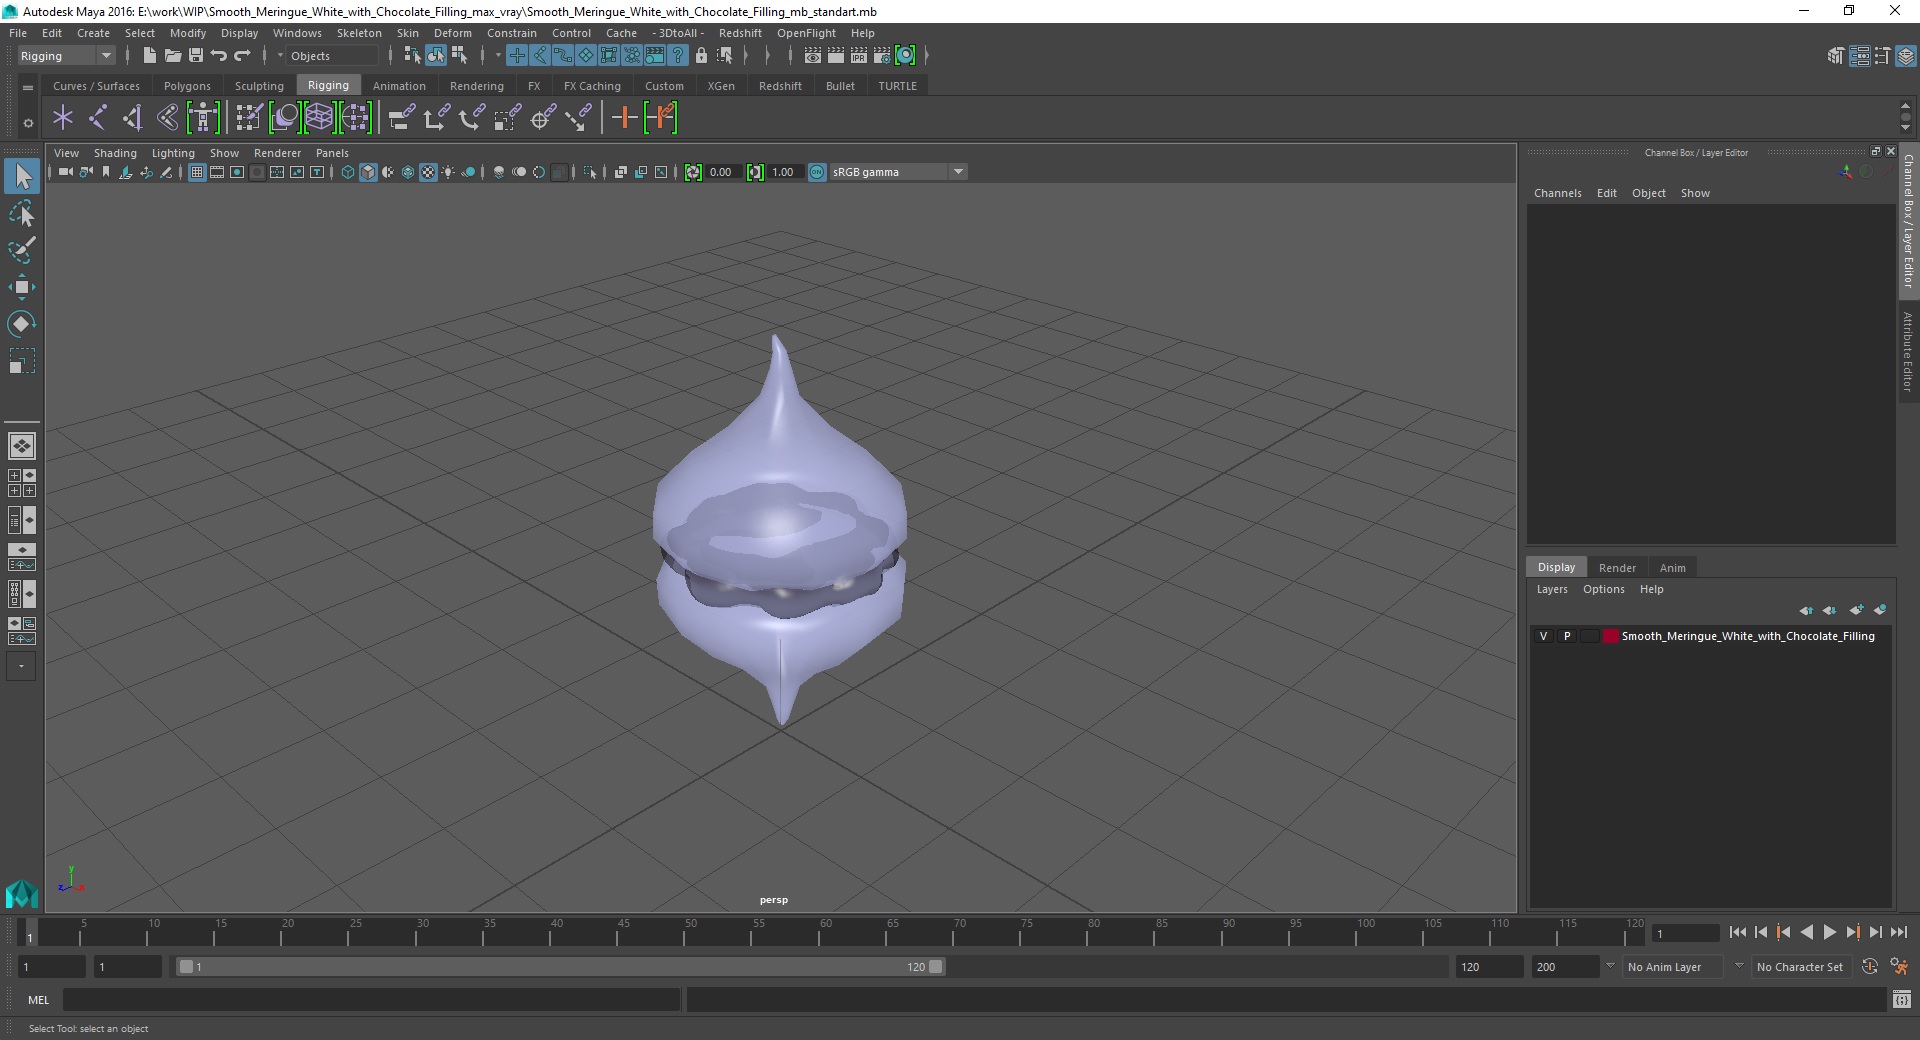This screenshot has width=1920, height=1040.
Task: Toggle view transform for sRGB gamma
Action: (x=817, y=172)
